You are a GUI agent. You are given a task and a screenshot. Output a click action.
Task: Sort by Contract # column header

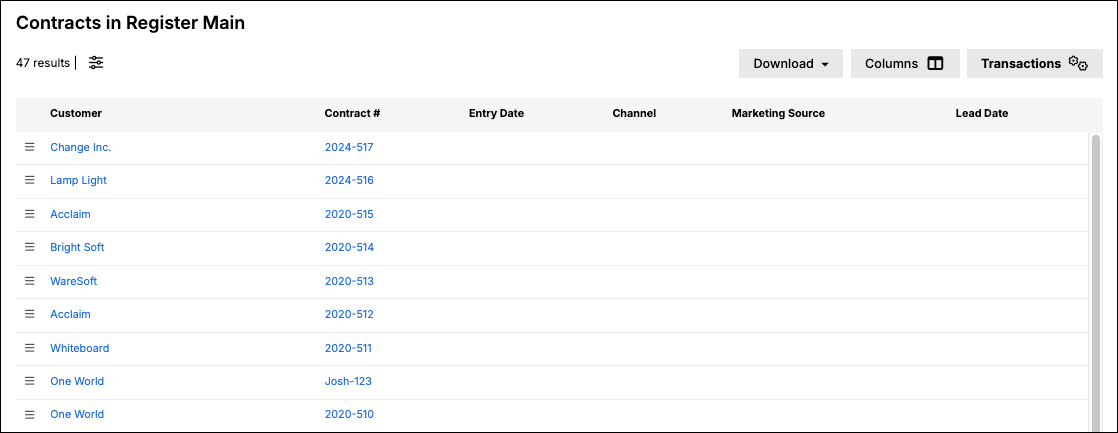352,113
